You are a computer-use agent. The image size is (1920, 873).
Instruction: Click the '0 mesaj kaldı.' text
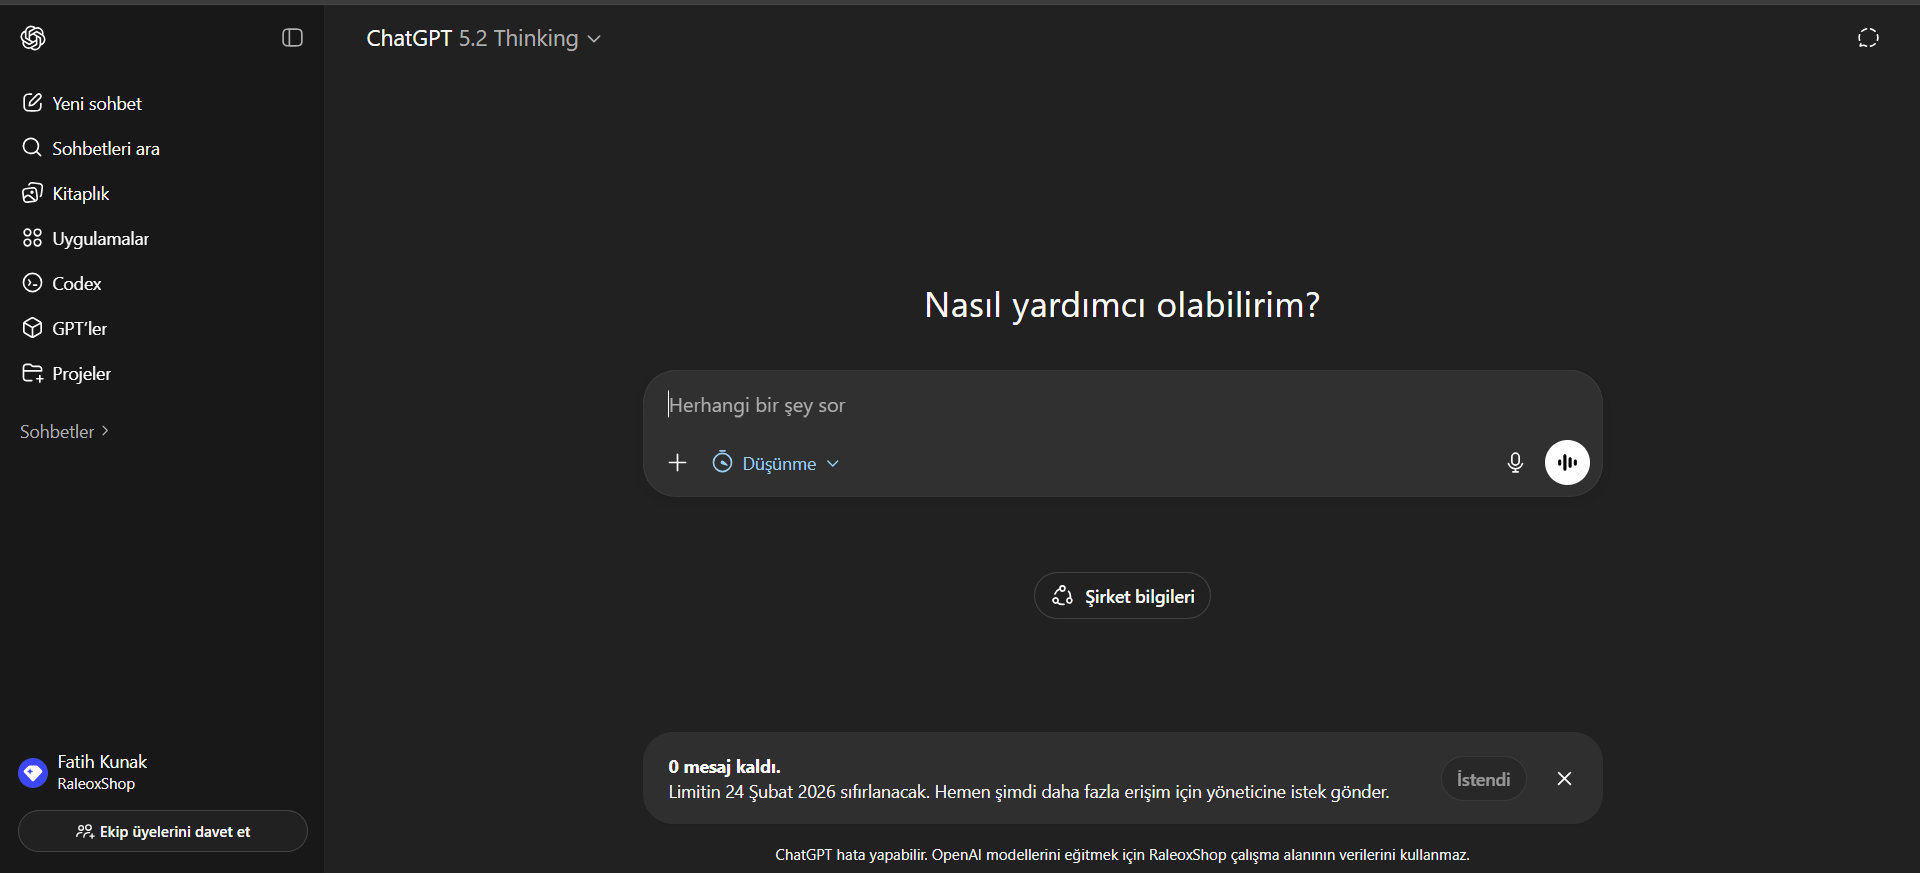pos(724,767)
